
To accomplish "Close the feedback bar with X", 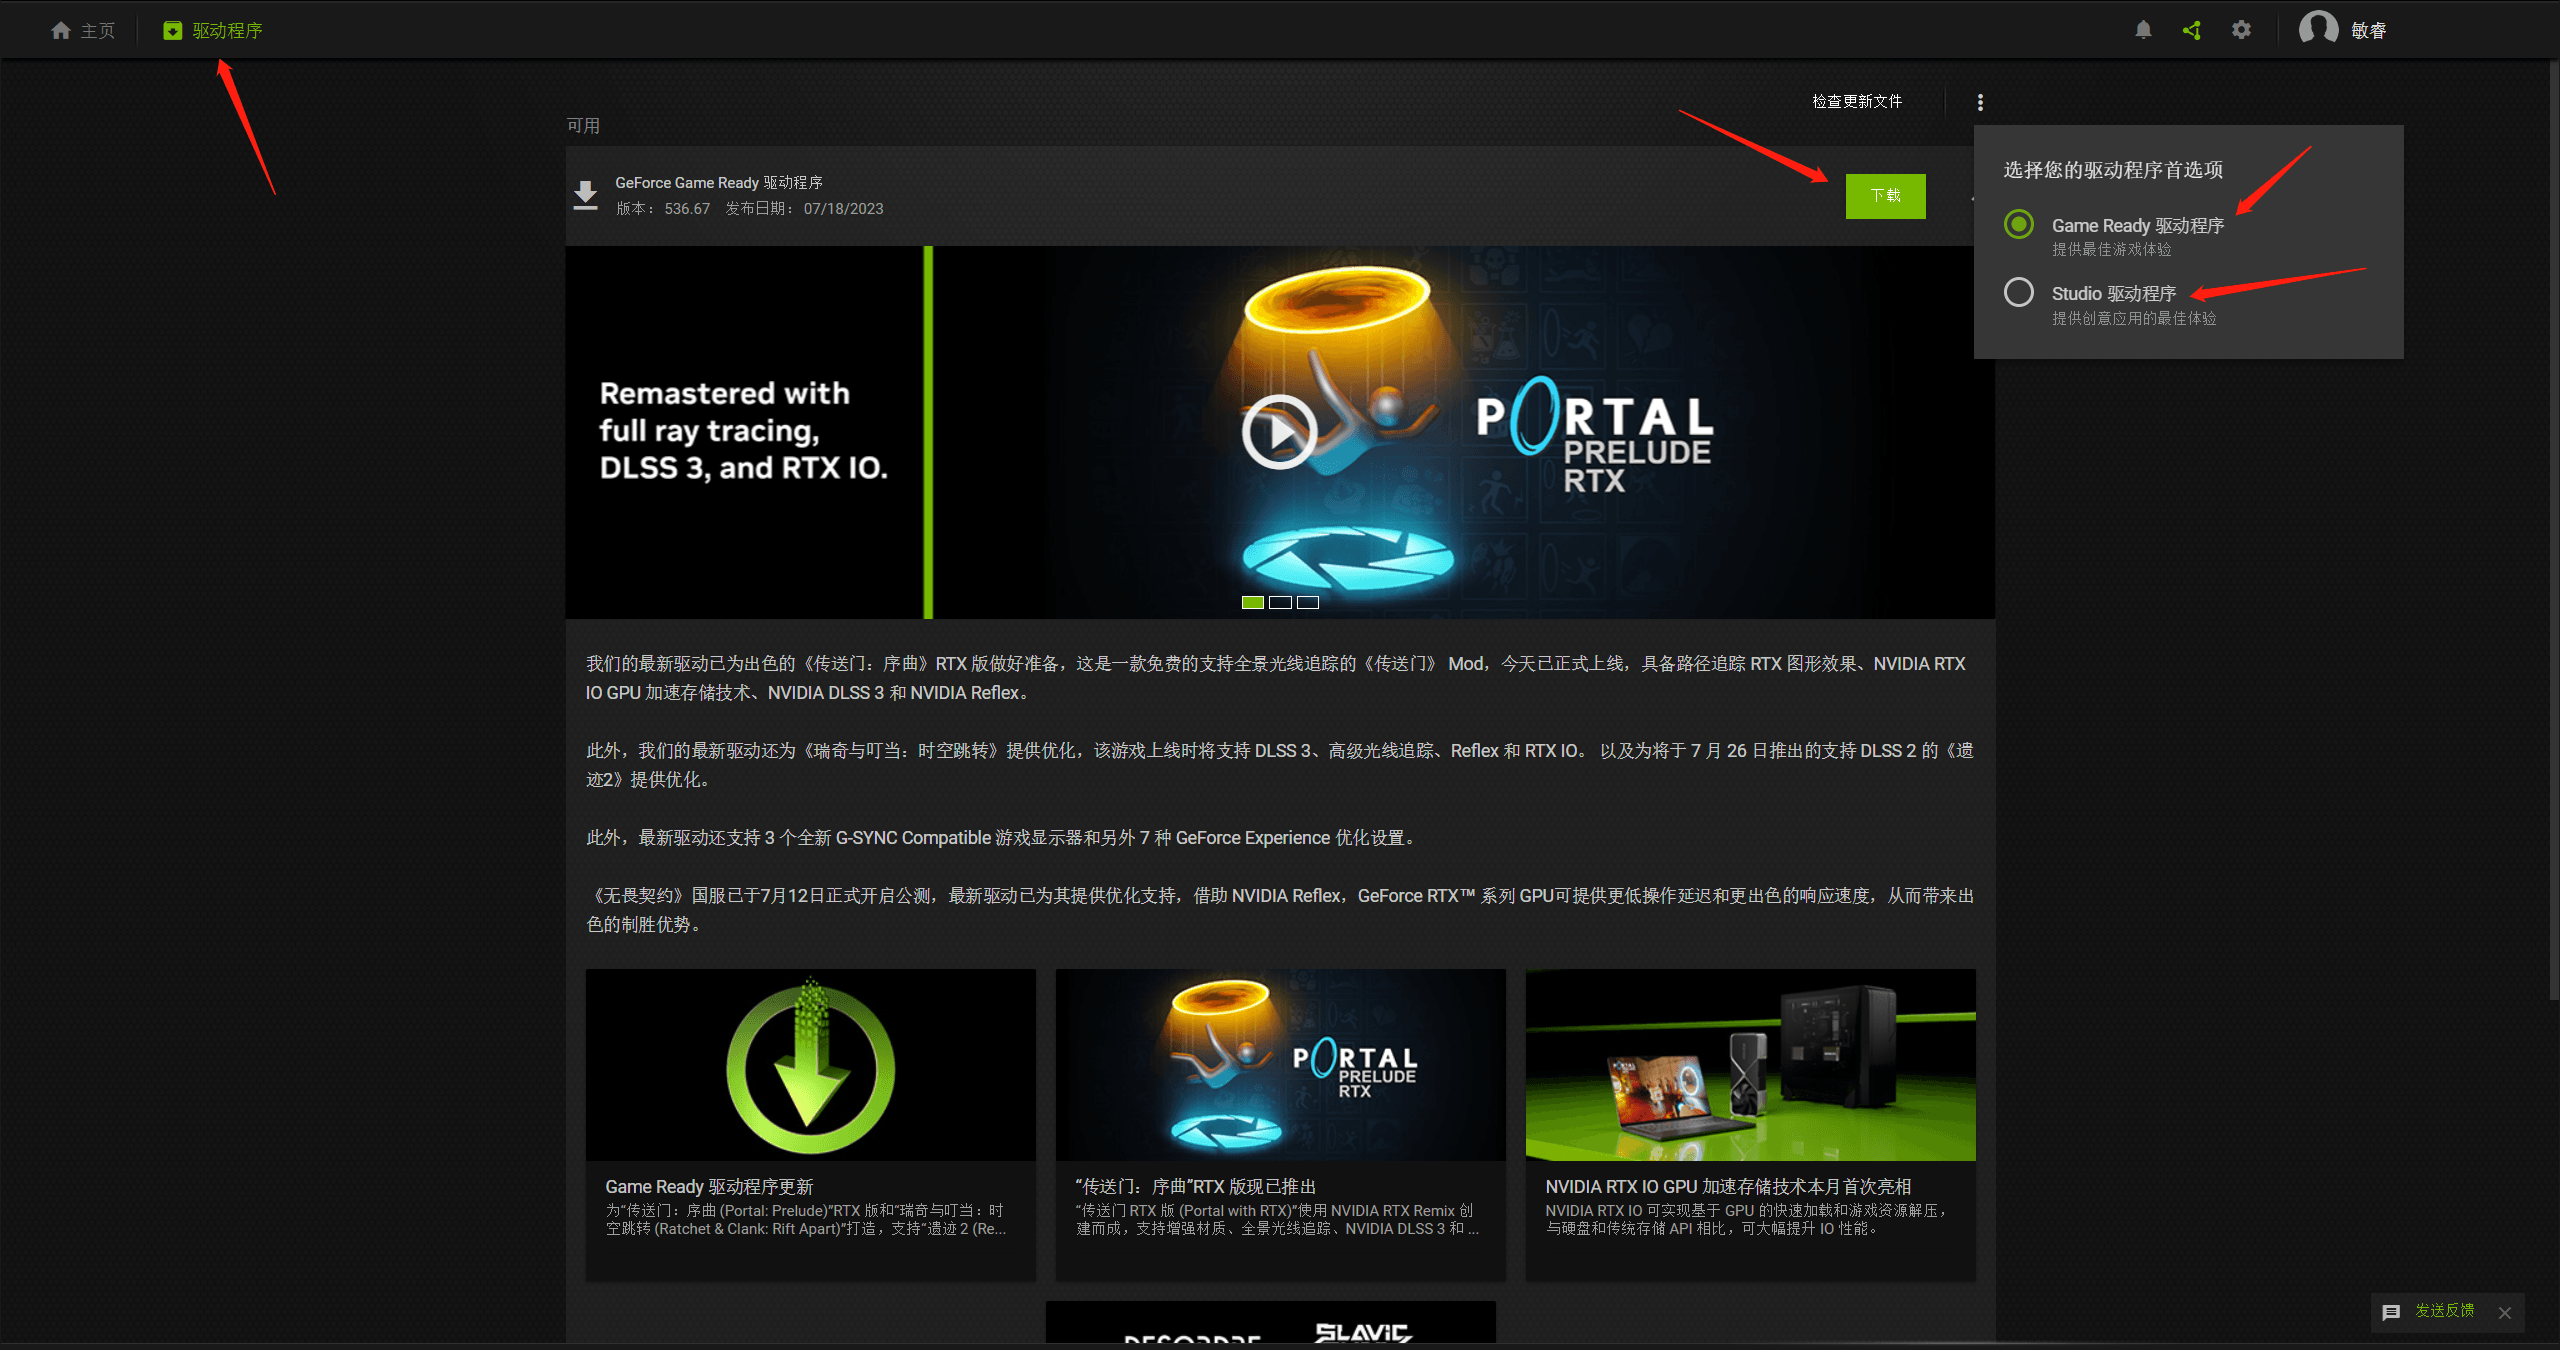I will [2505, 1313].
